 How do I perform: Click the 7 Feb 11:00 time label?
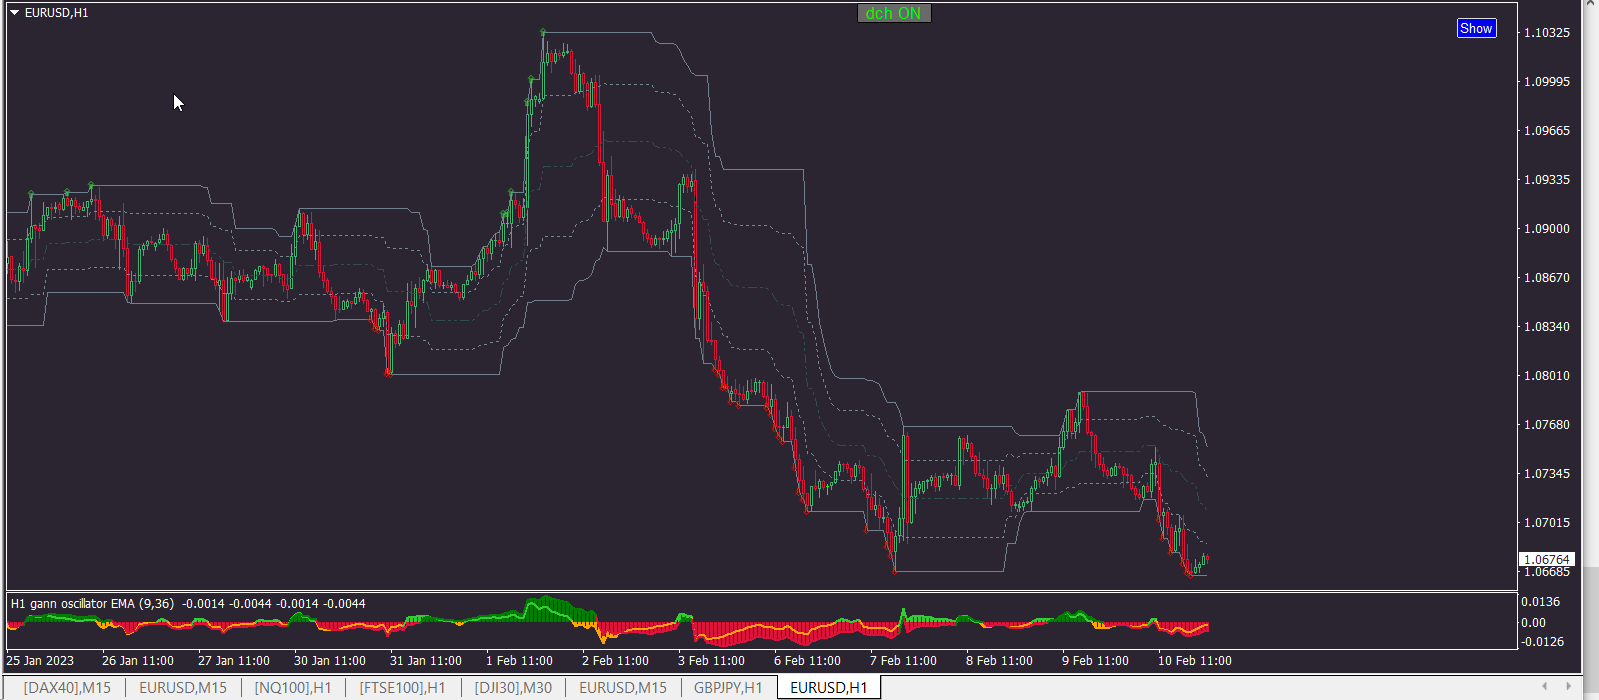tap(903, 661)
